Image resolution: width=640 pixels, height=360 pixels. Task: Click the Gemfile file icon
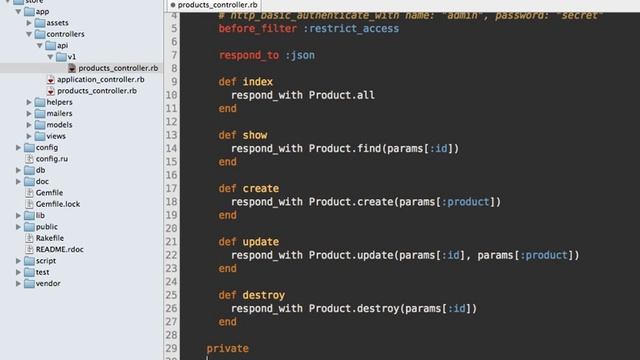[29, 193]
